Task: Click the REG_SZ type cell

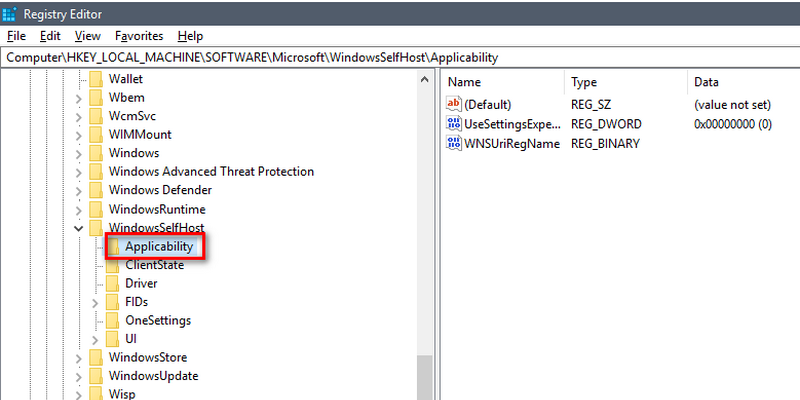Action: 591,105
